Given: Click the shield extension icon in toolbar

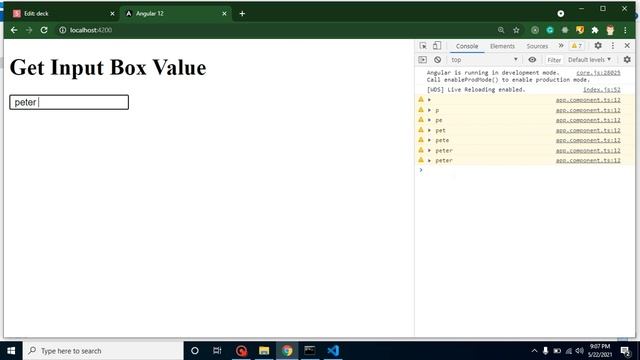Looking at the screenshot, I should coord(580,30).
